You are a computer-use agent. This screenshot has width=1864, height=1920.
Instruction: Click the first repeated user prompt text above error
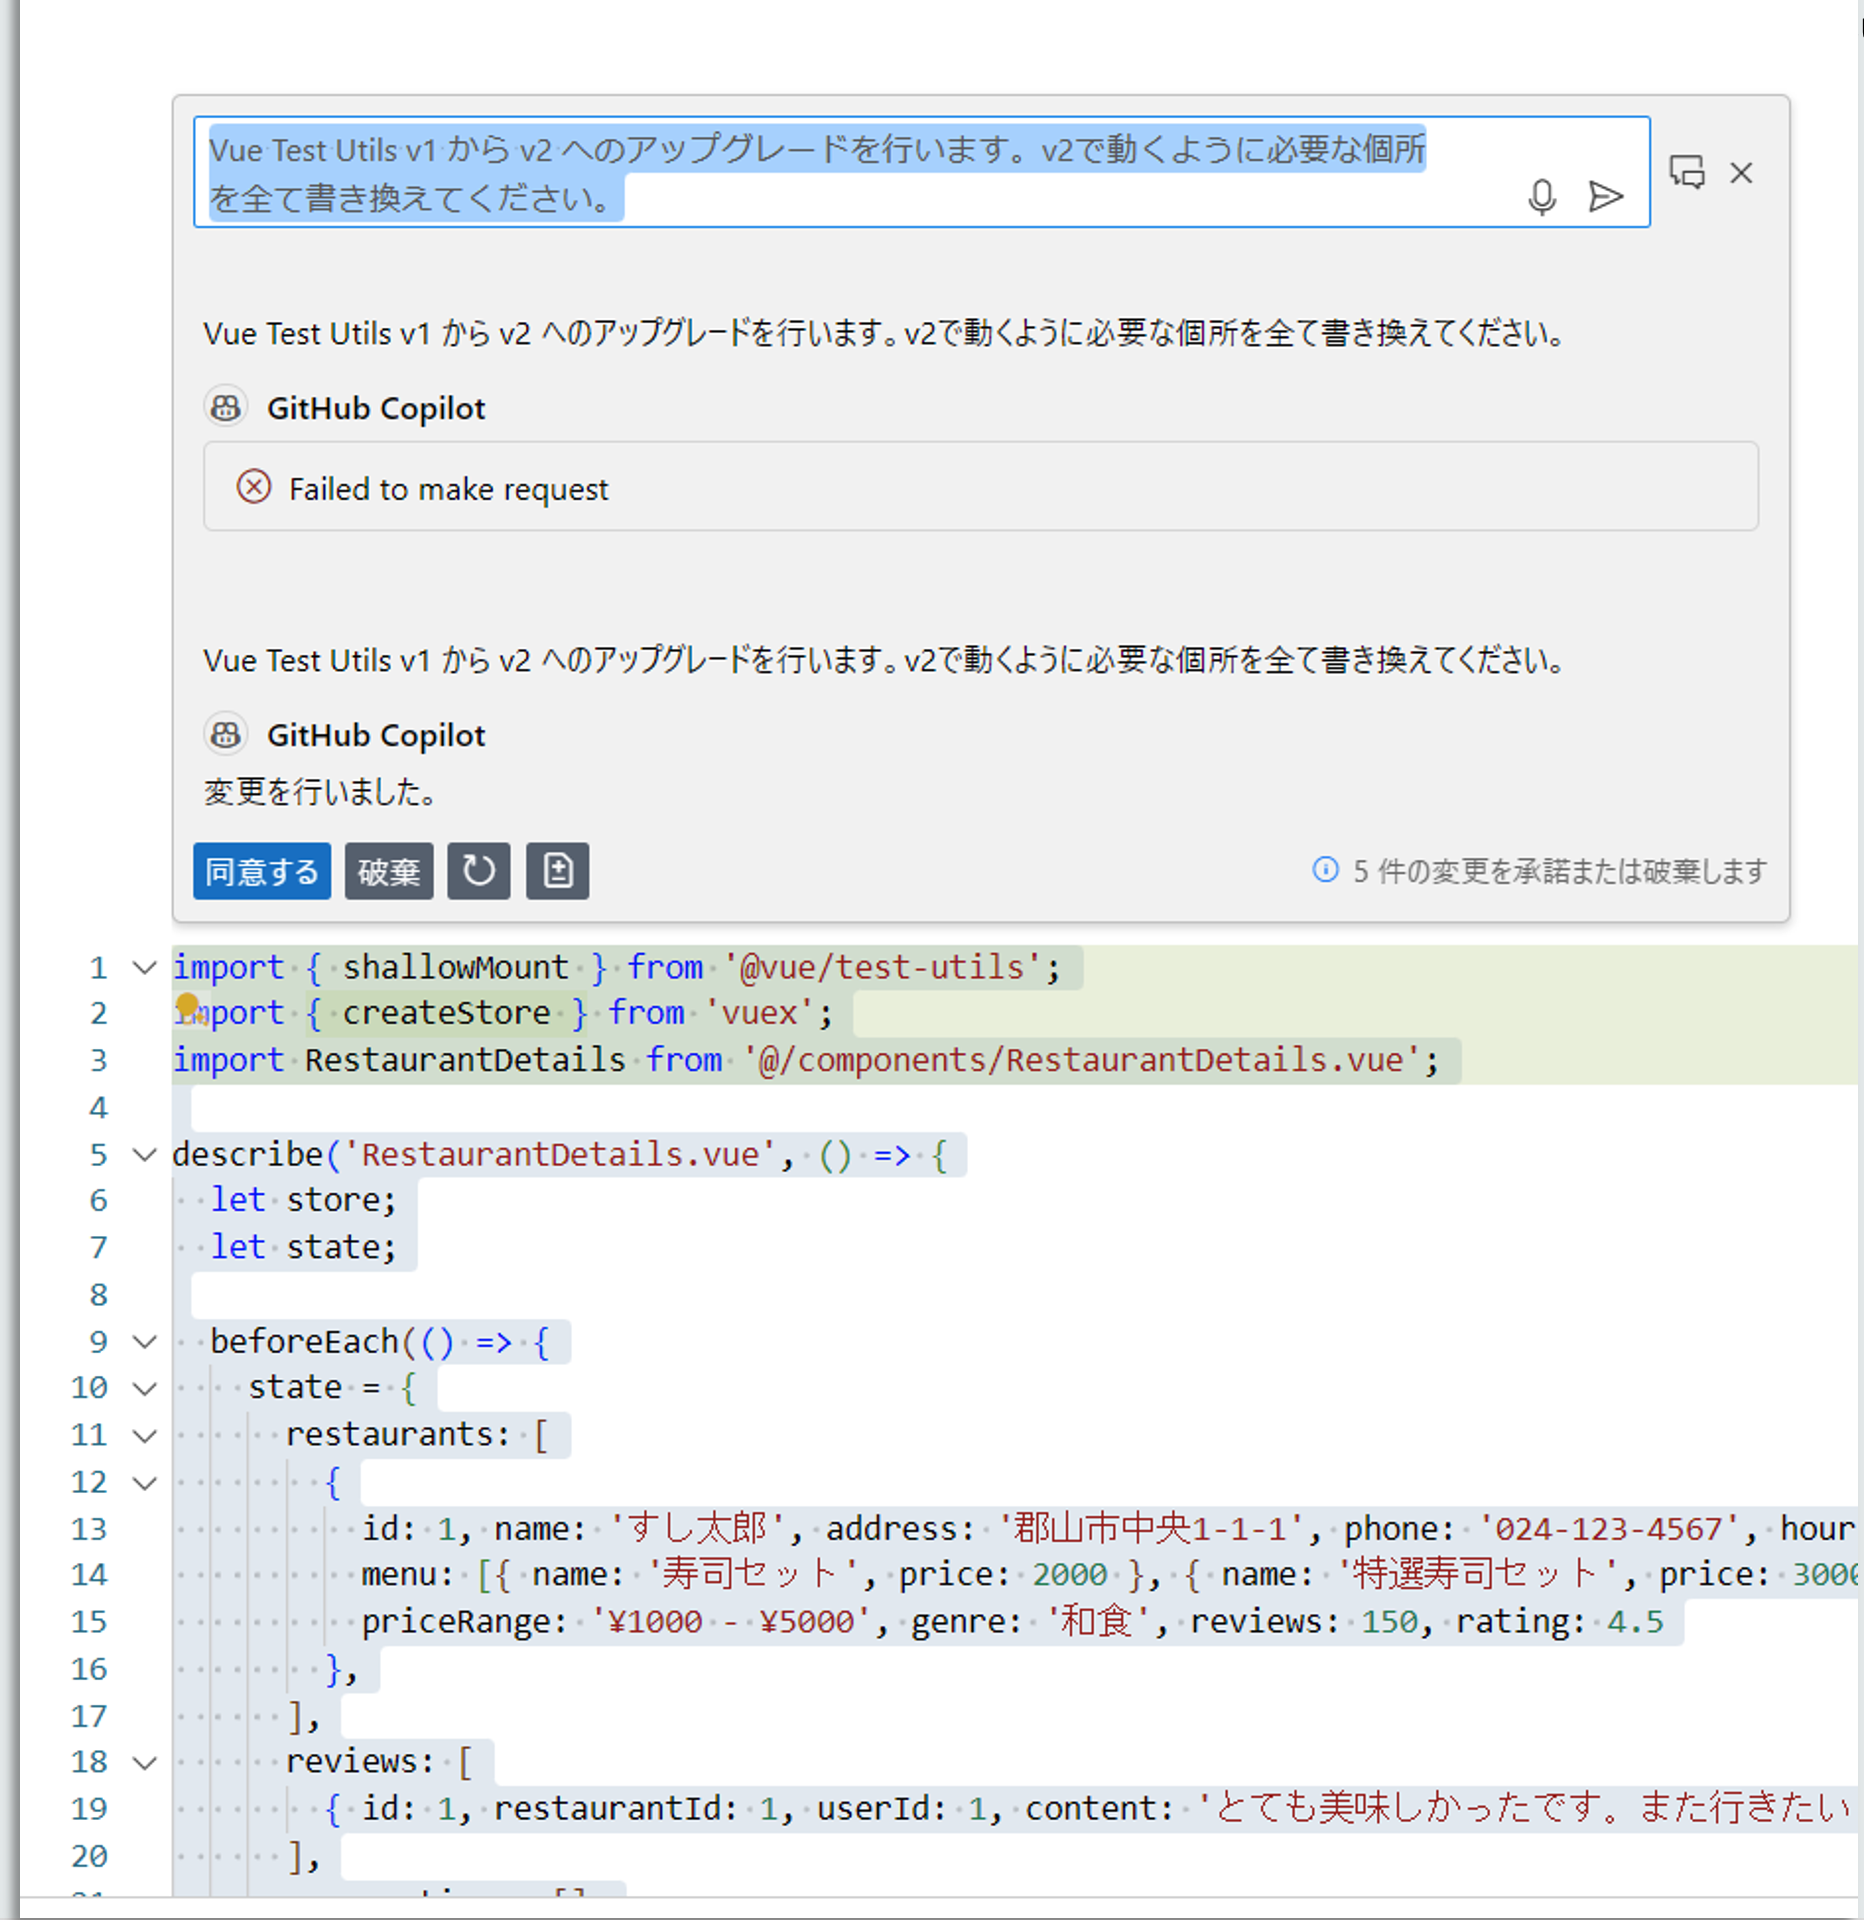pyautogui.click(x=884, y=333)
